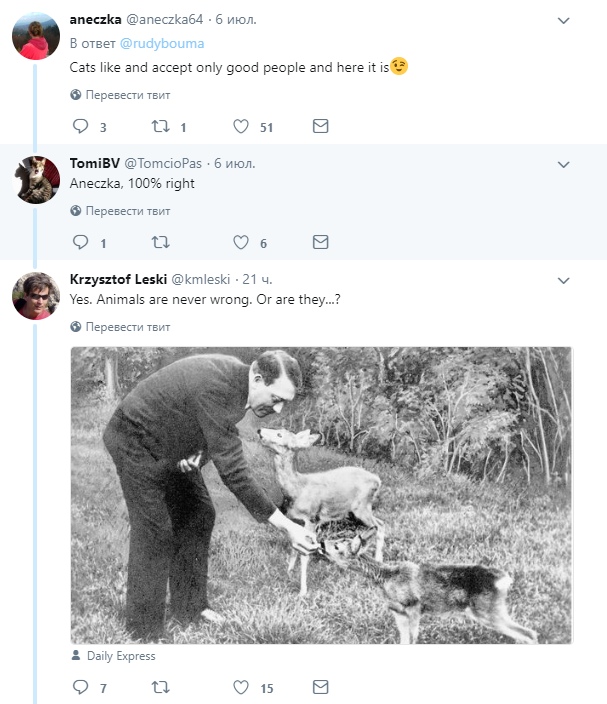Open TomiBV's cat profile avatar

(x=36, y=180)
